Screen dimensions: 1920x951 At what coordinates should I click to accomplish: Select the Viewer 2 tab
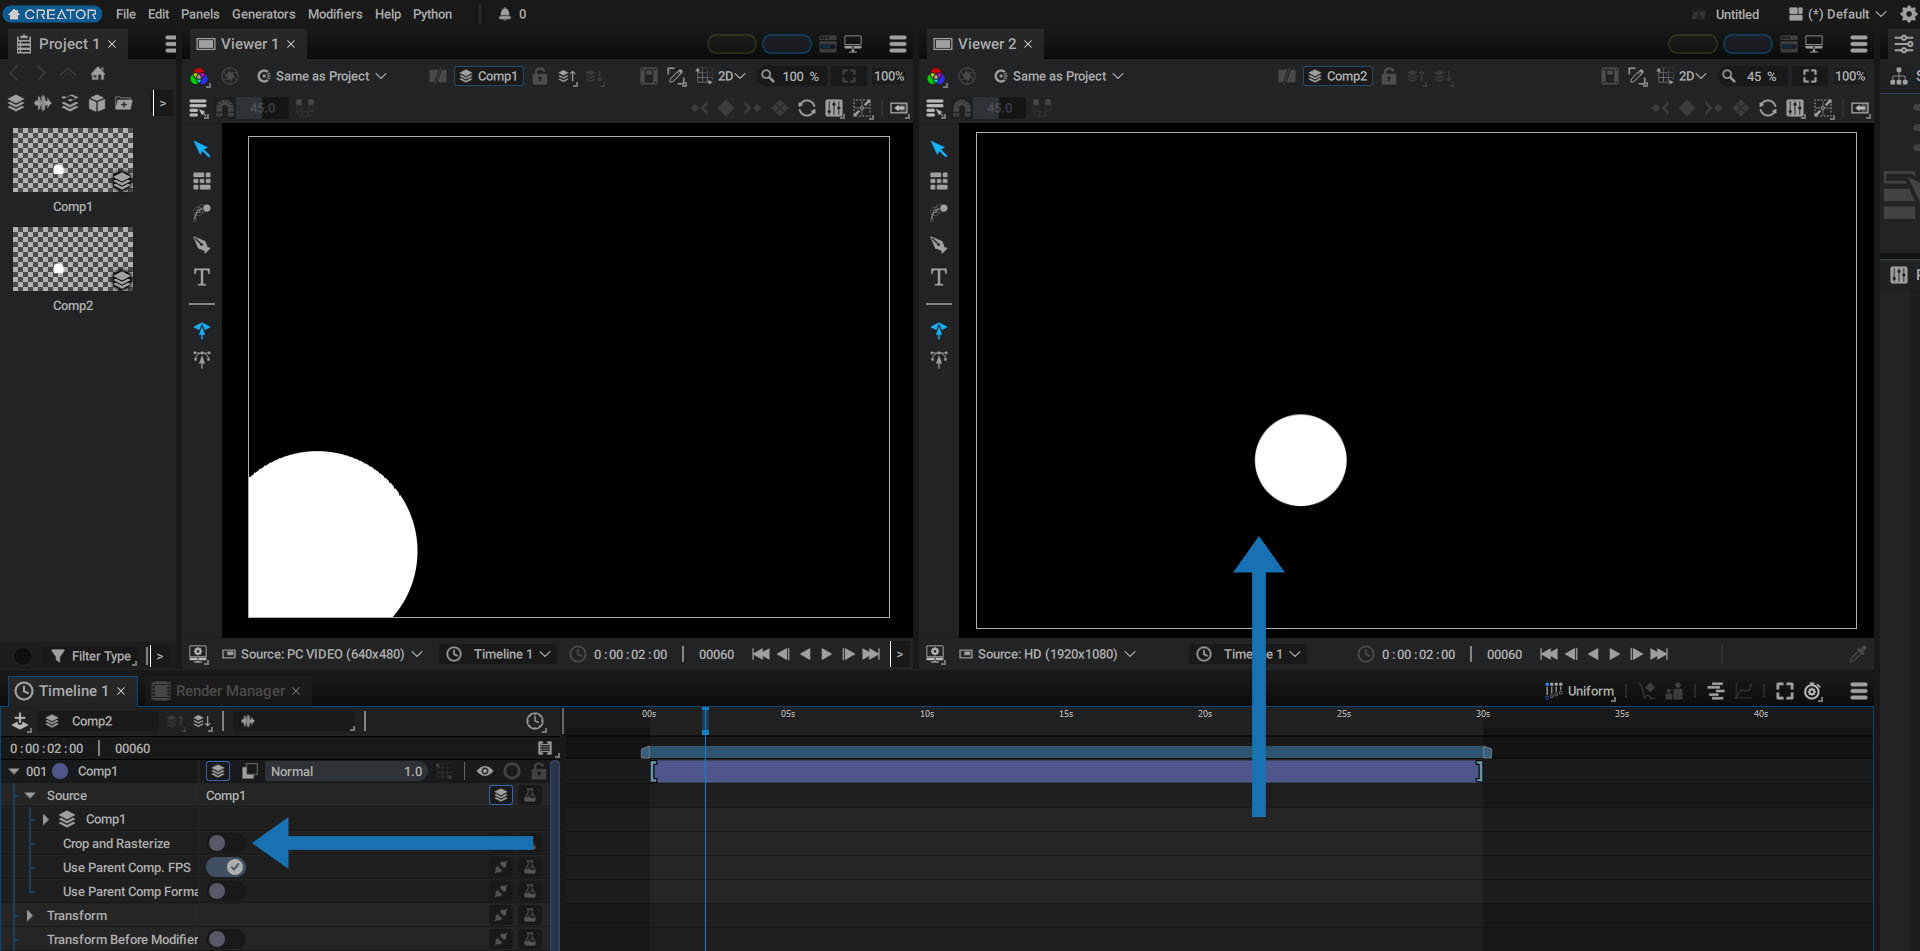click(986, 44)
